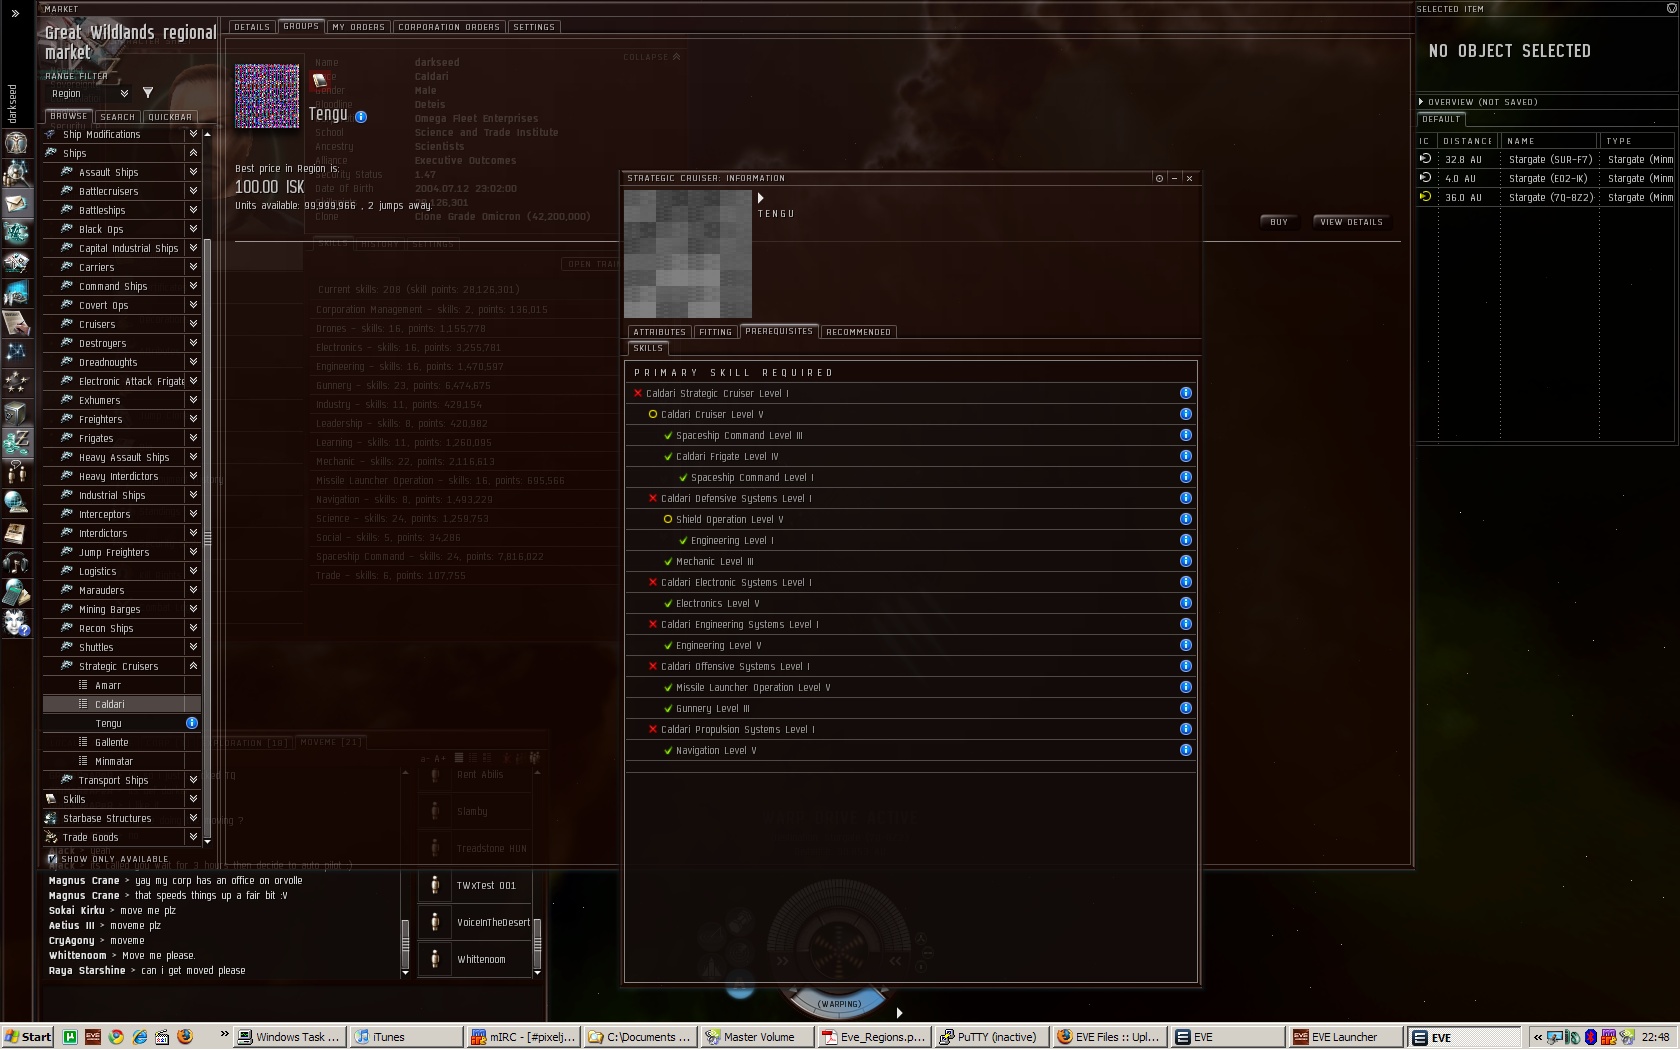Screen dimensions: 1680x1050
Task: Show info for Gunnery Level III skill
Action: 1185,708
